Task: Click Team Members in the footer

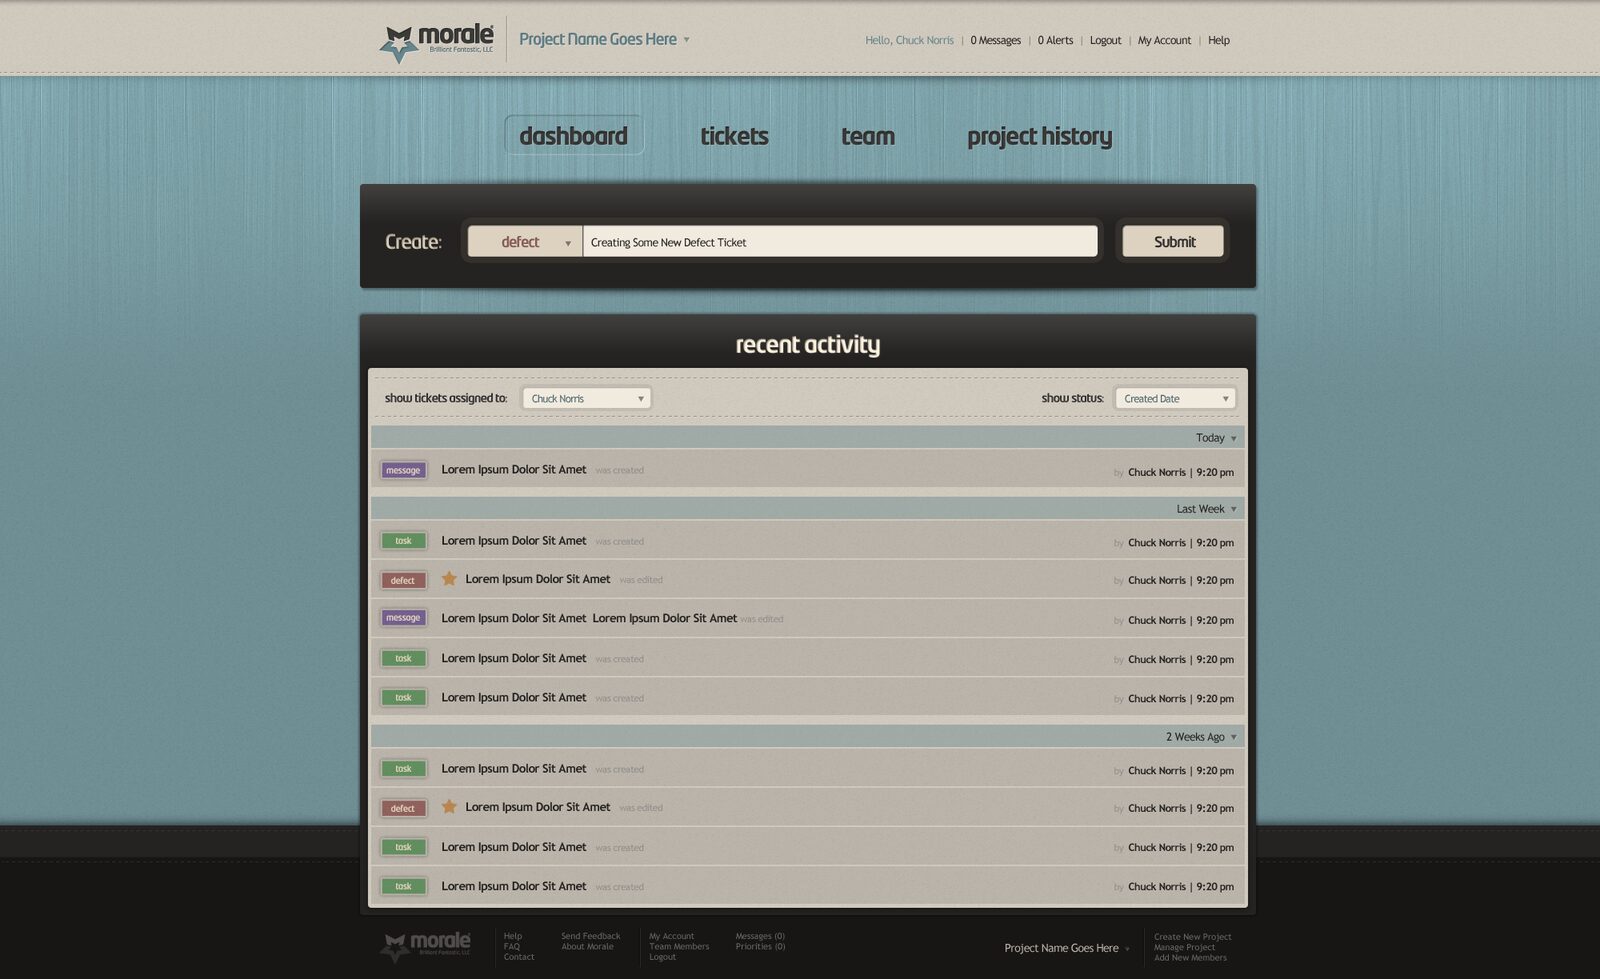Action: coord(679,946)
